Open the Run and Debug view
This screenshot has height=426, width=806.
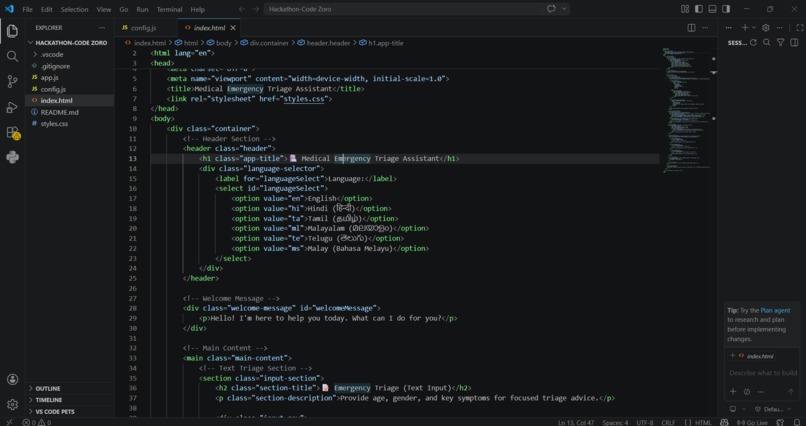[x=12, y=107]
